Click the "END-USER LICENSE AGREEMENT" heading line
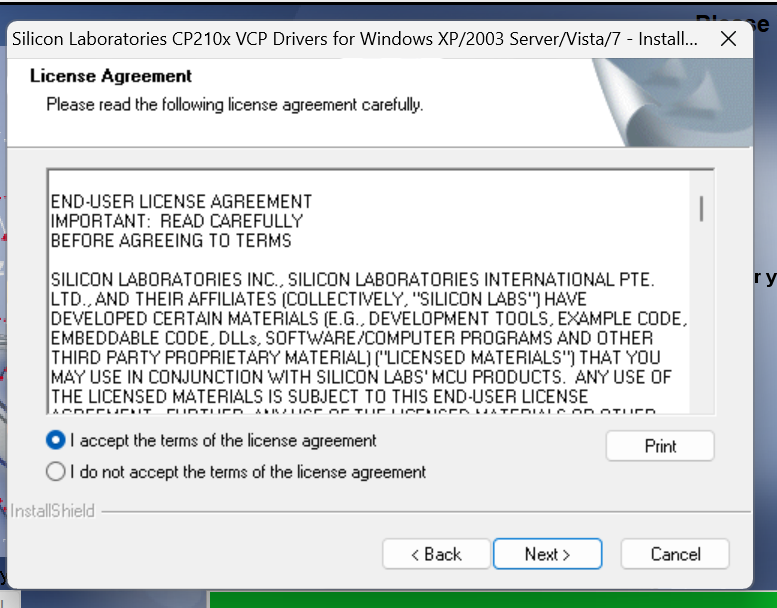 pos(181,202)
